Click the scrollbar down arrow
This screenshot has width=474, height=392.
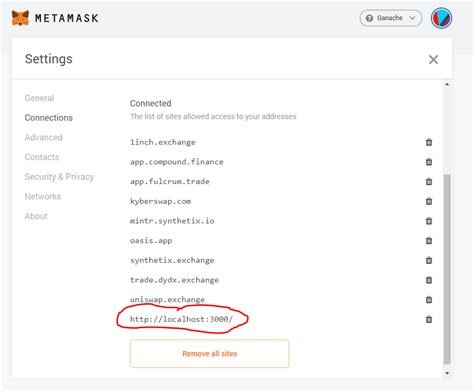[x=447, y=373]
